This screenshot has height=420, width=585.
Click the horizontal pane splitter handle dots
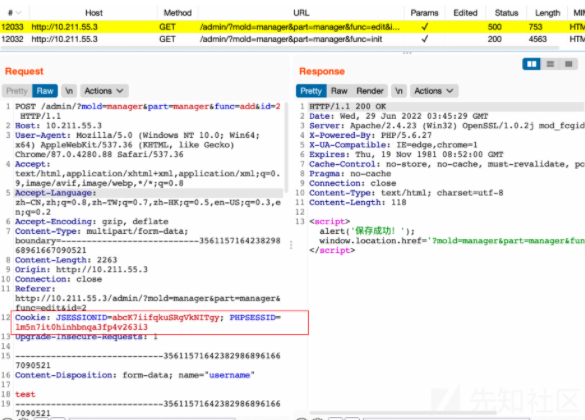[407, 53]
